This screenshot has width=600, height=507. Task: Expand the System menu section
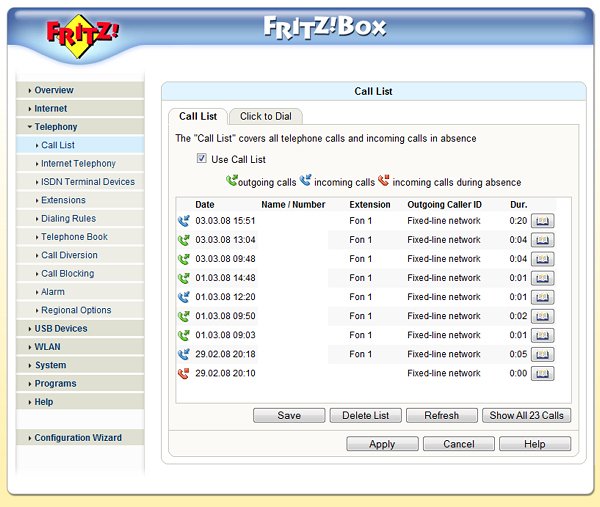50,365
